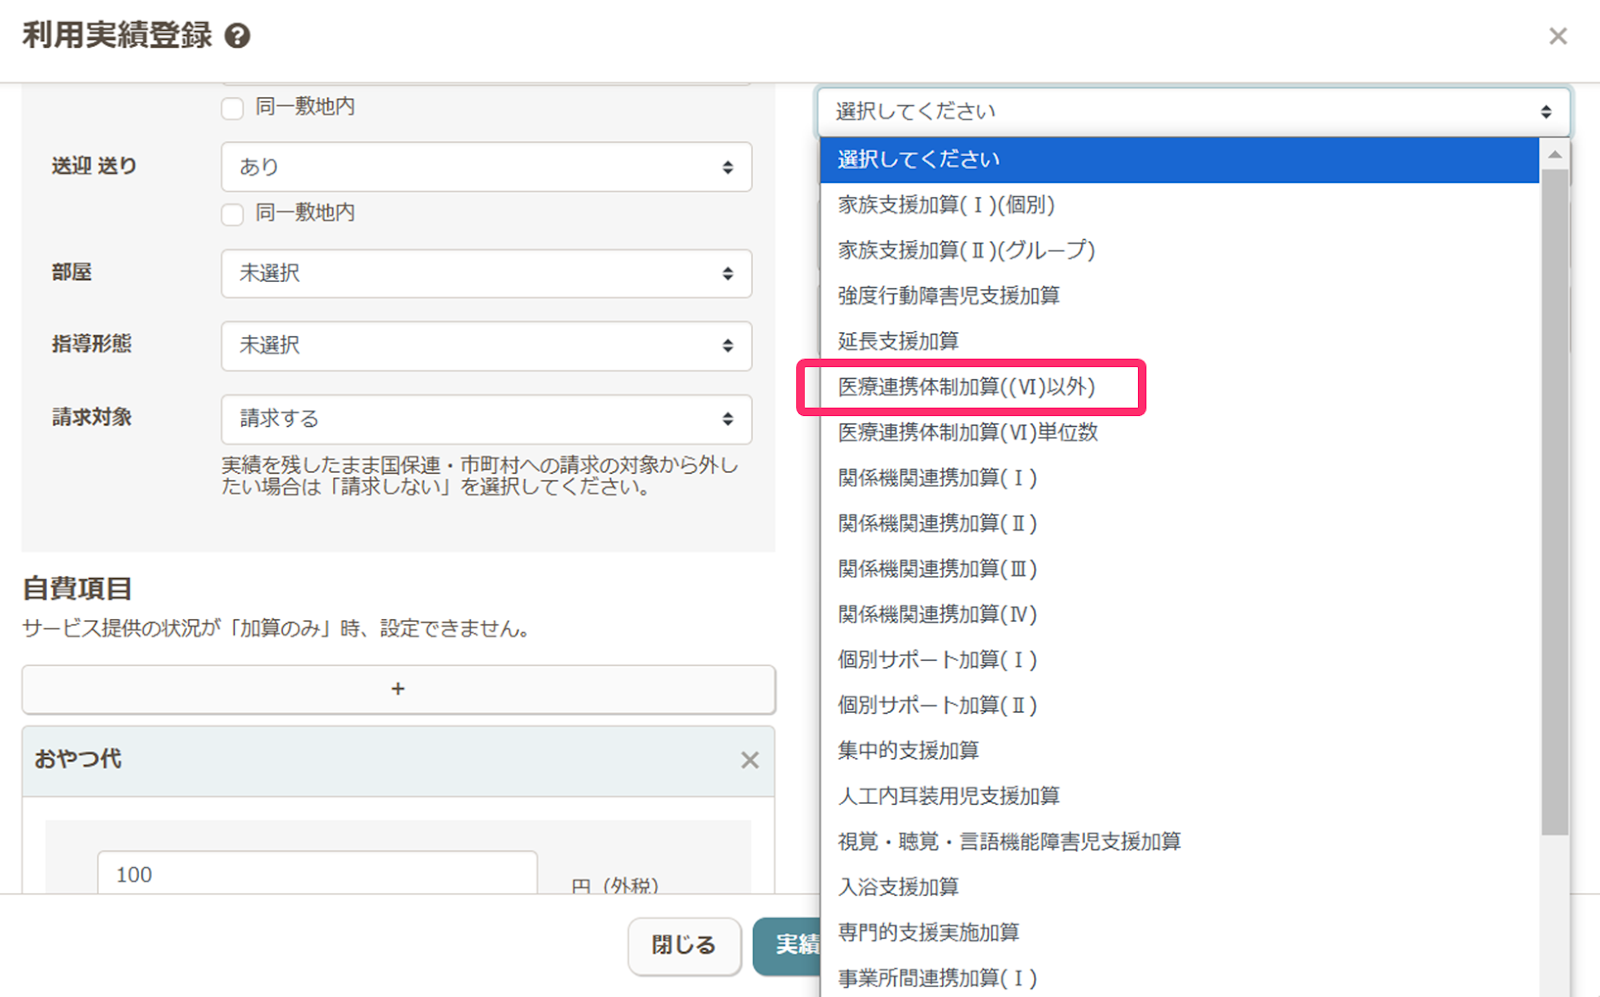Click the green 実績 register button
1600x997 pixels.
pyautogui.click(x=787, y=945)
